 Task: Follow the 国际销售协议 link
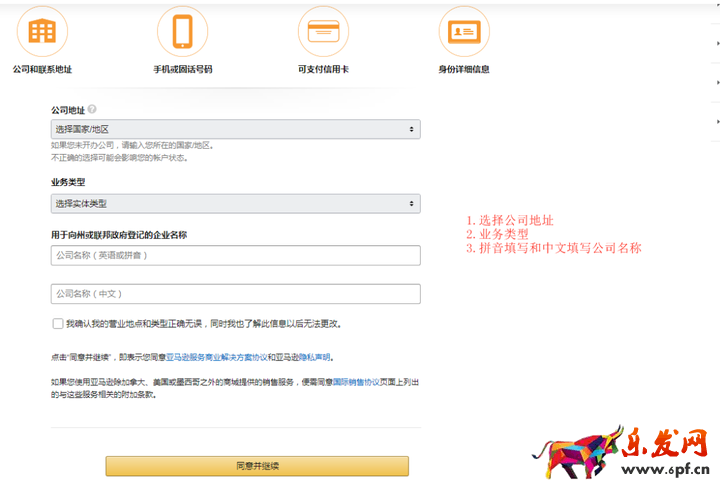(x=353, y=382)
